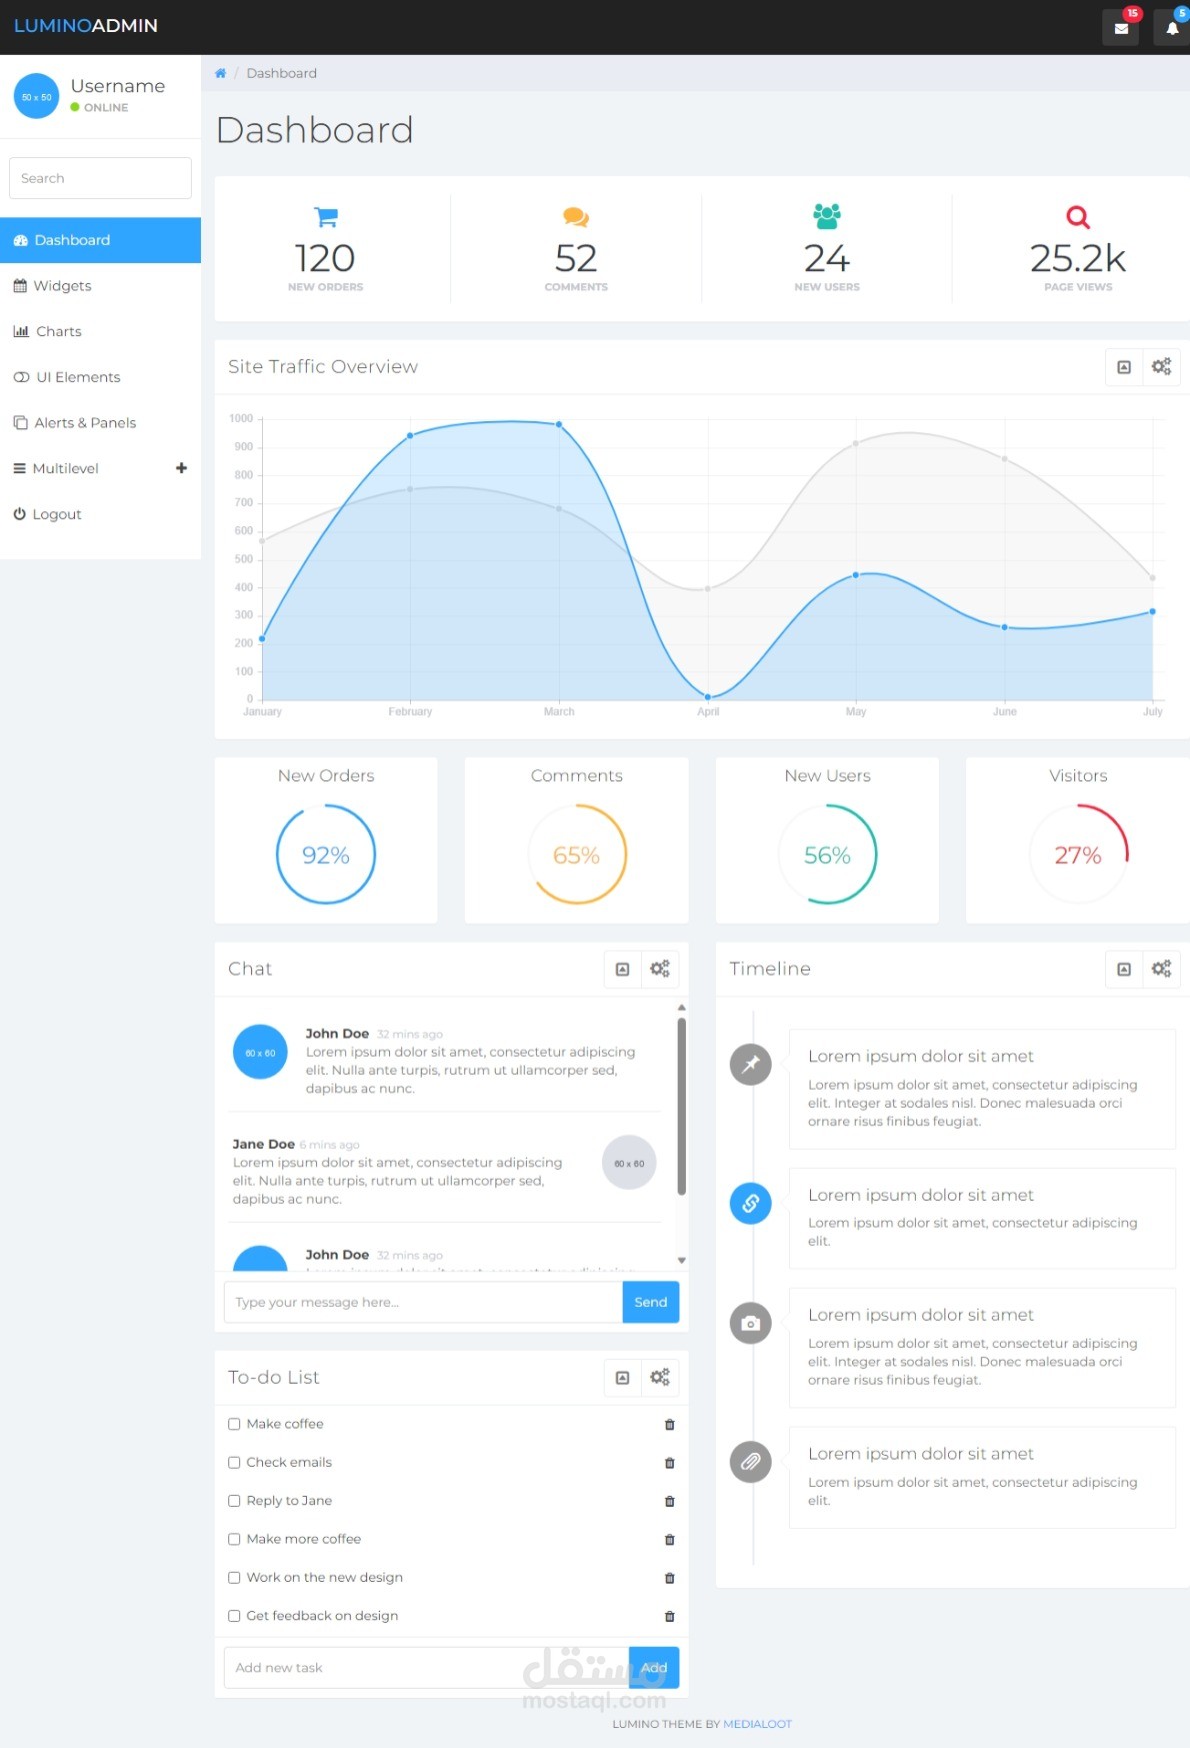Click the Send chat button
Viewport: 1190px width, 1748px height.
tap(651, 1302)
